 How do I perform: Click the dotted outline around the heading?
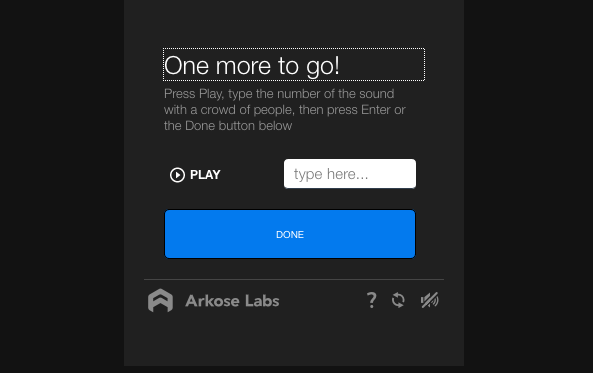click(294, 64)
